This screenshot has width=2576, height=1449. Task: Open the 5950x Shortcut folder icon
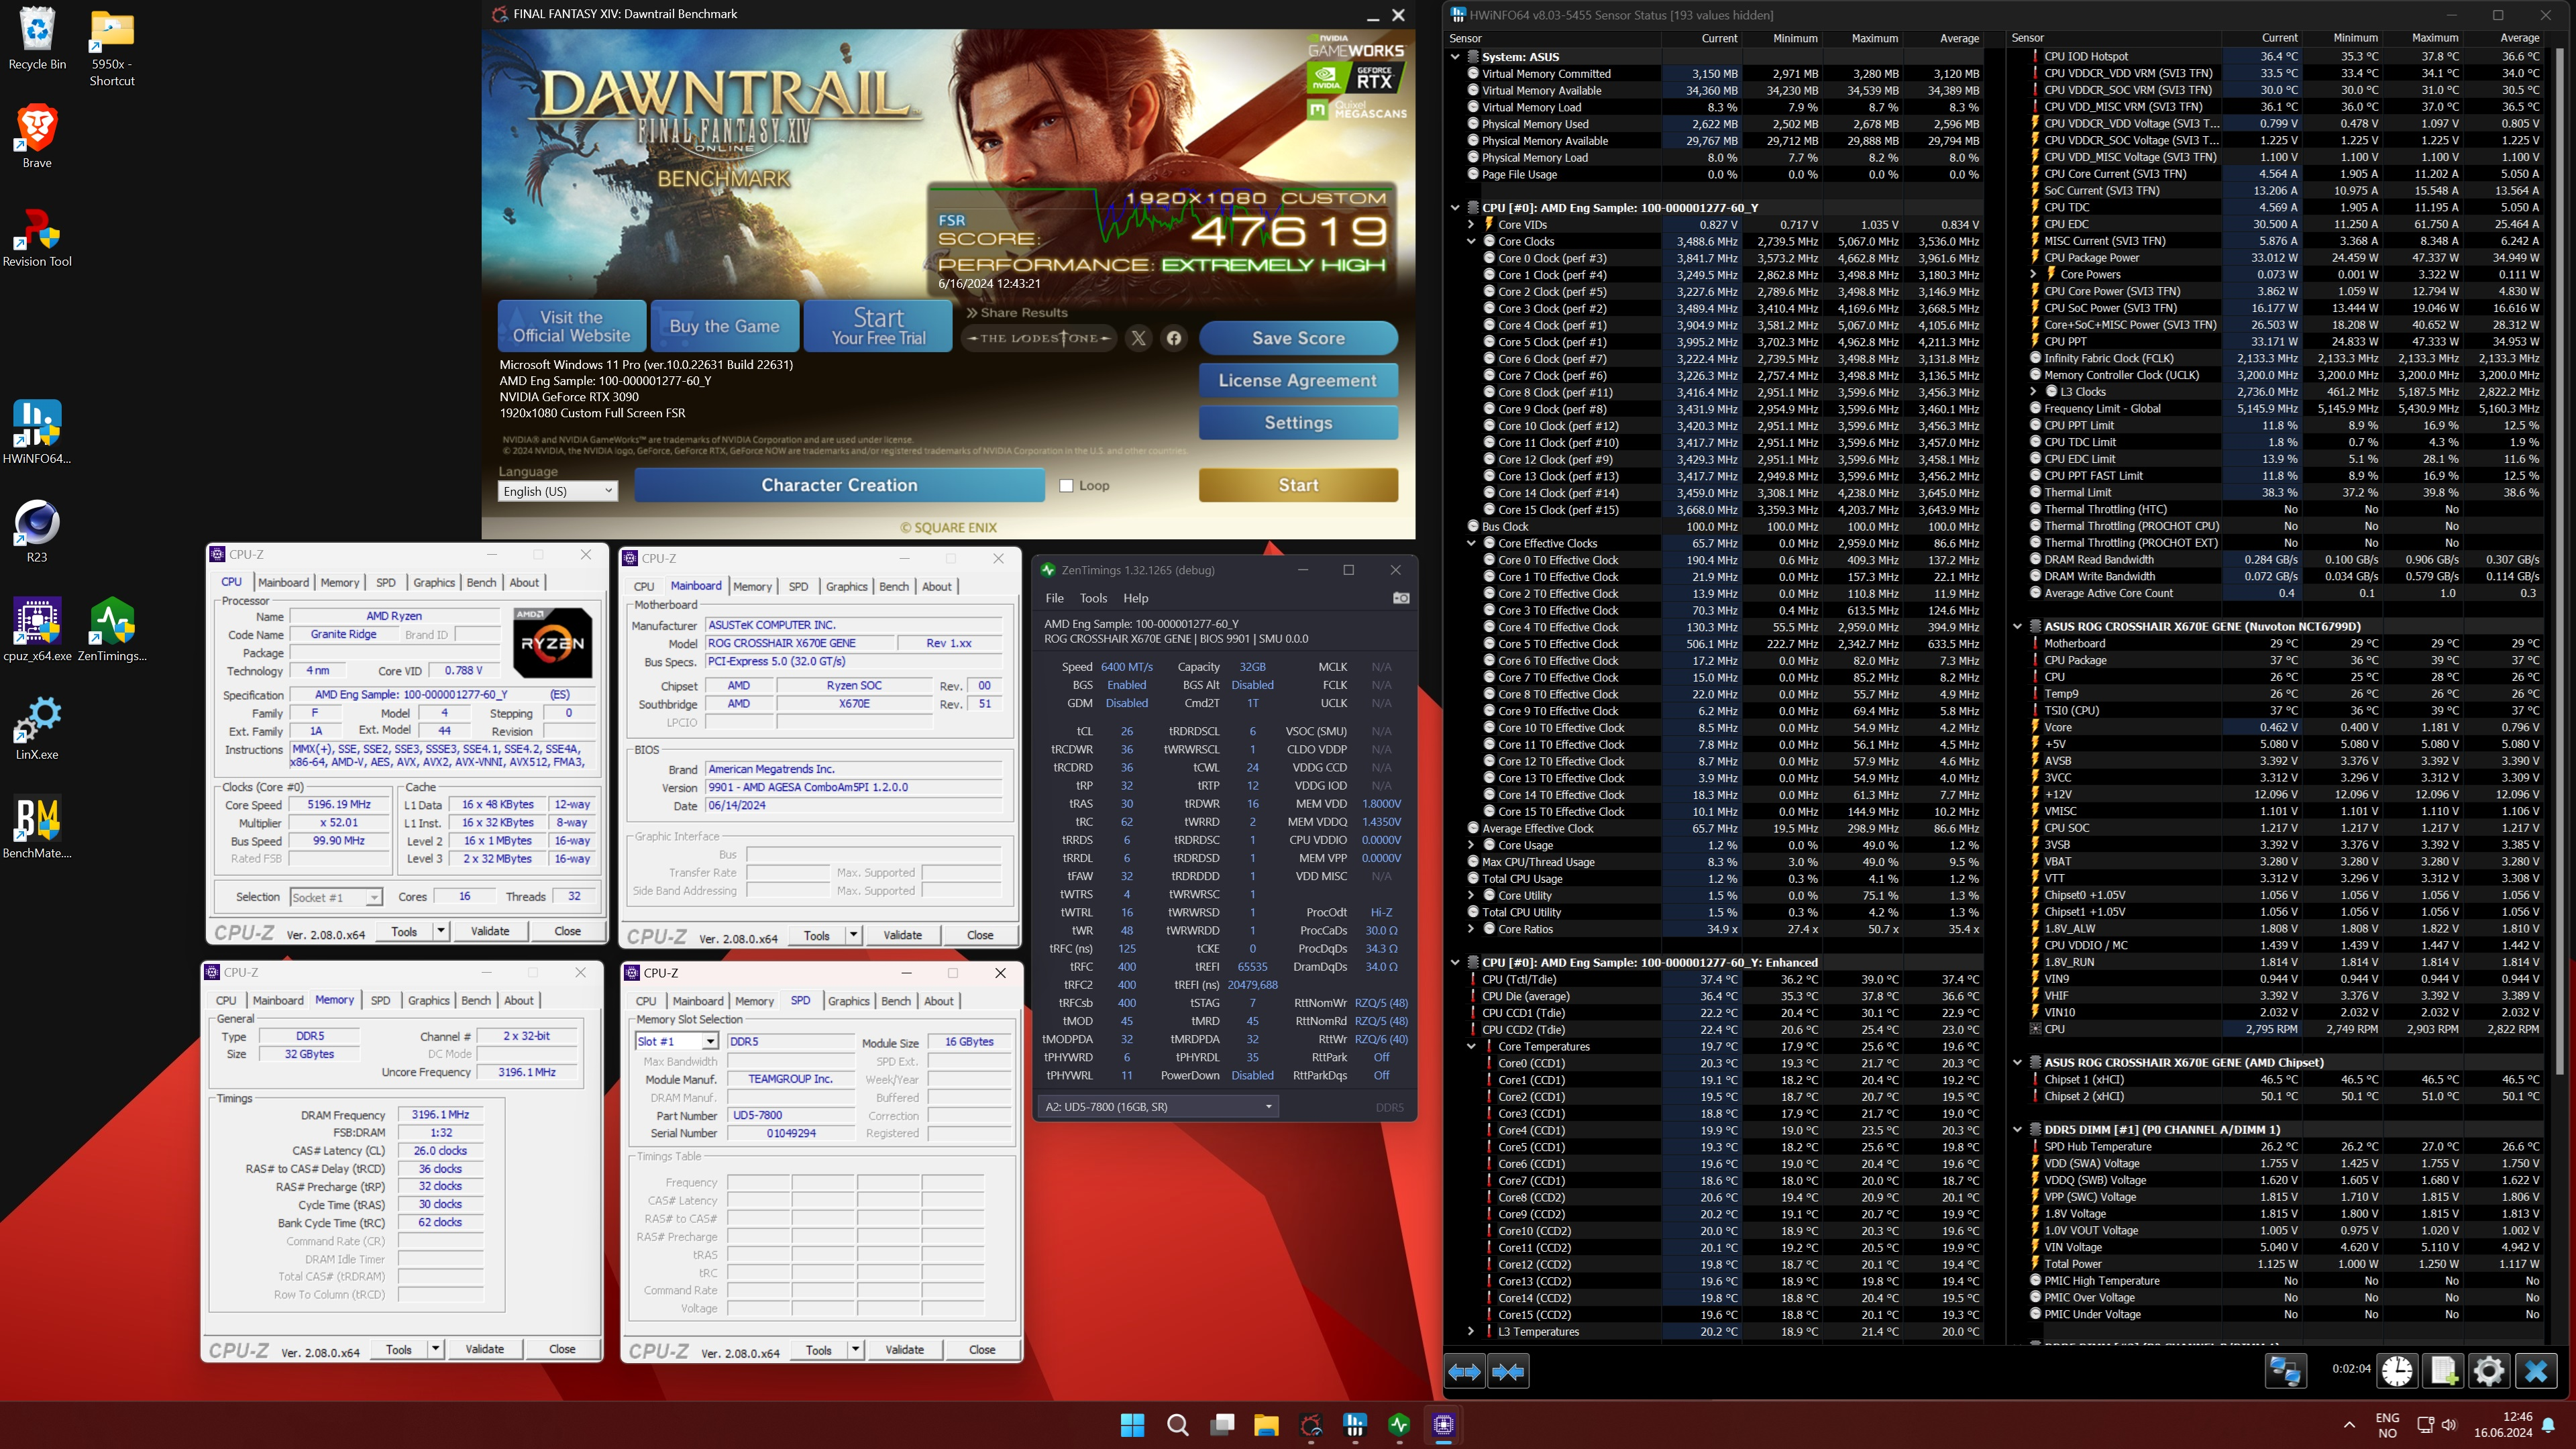(x=112, y=47)
